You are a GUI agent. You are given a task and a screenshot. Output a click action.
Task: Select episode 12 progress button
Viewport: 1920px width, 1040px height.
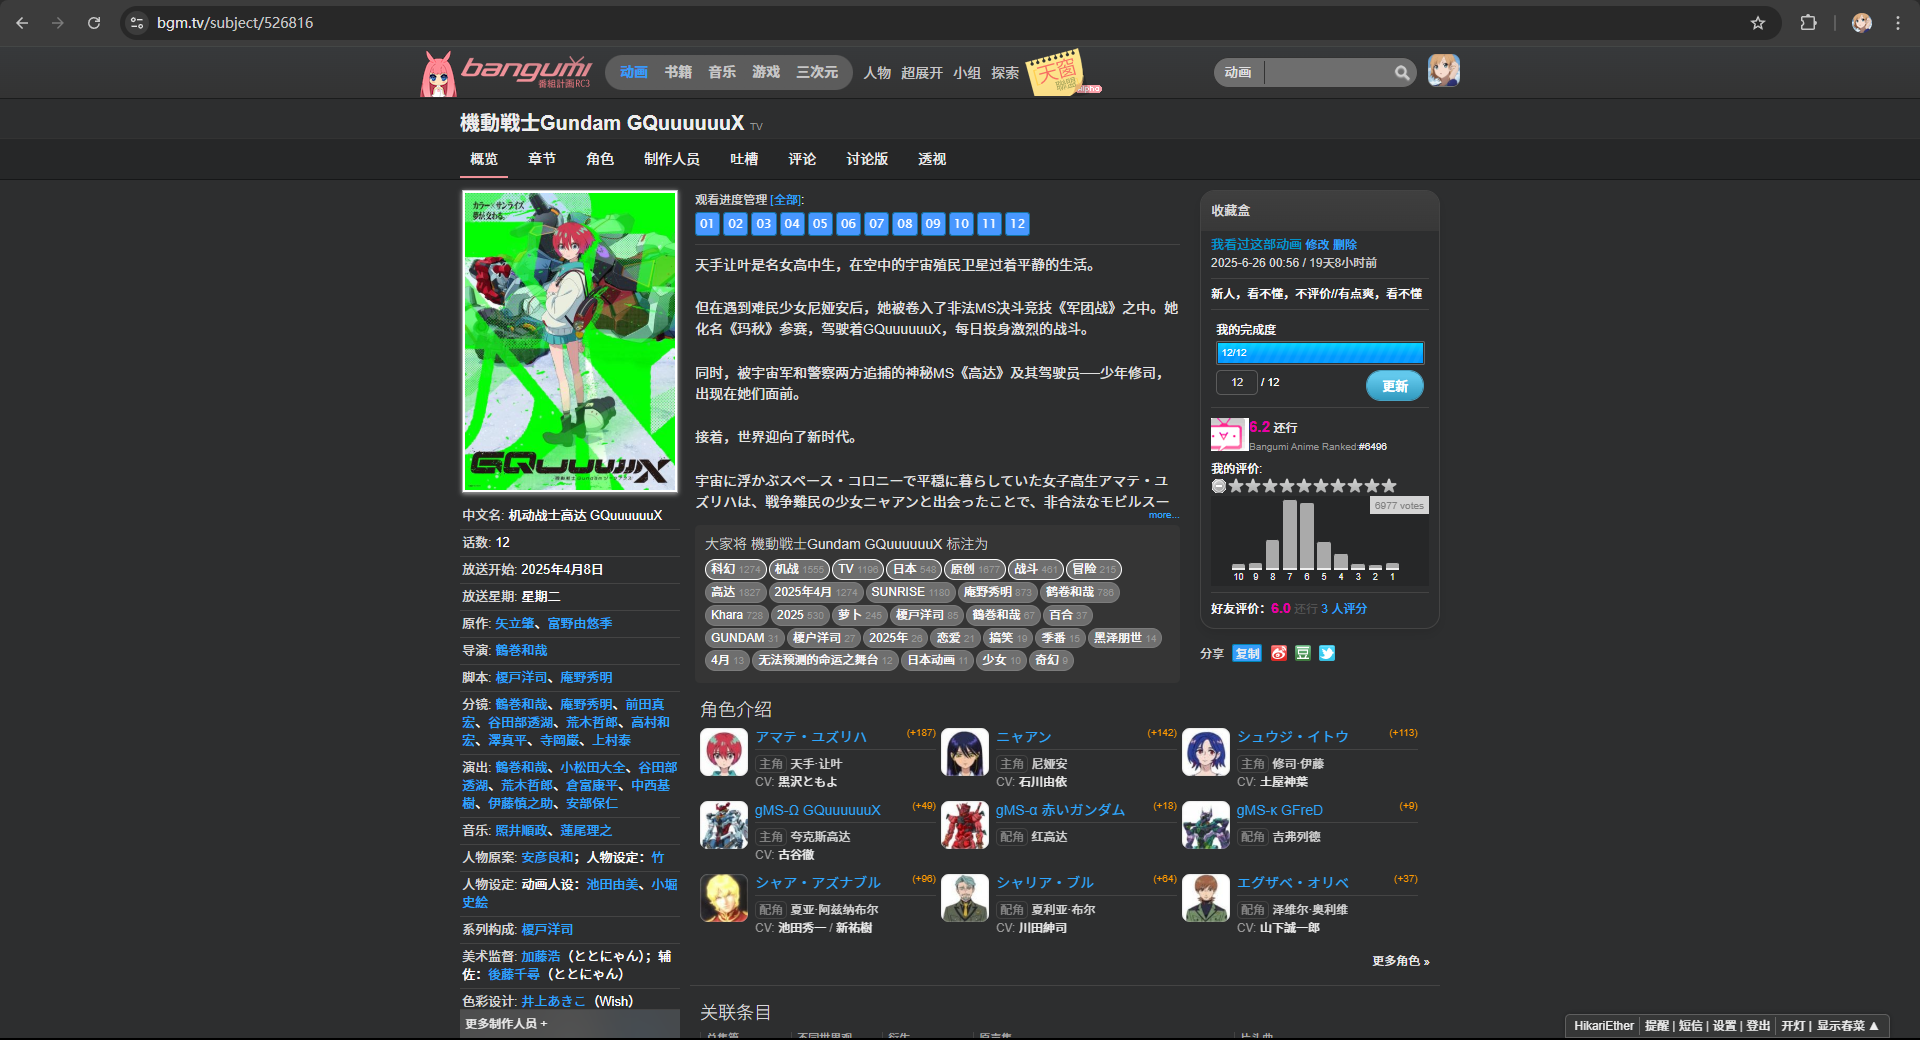[x=1017, y=223]
